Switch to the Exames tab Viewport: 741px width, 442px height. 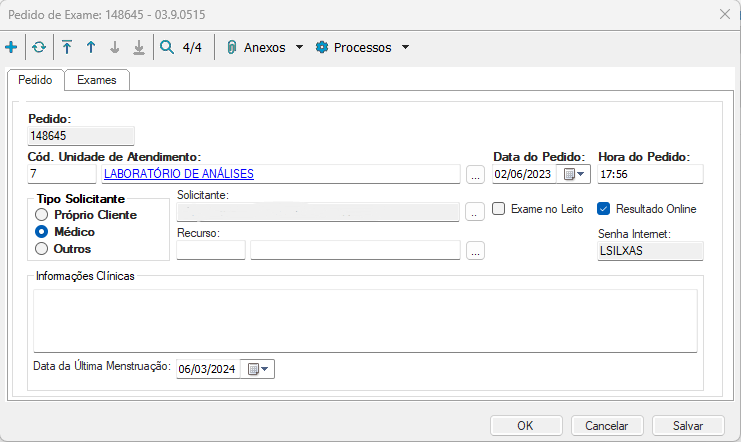coord(97,80)
